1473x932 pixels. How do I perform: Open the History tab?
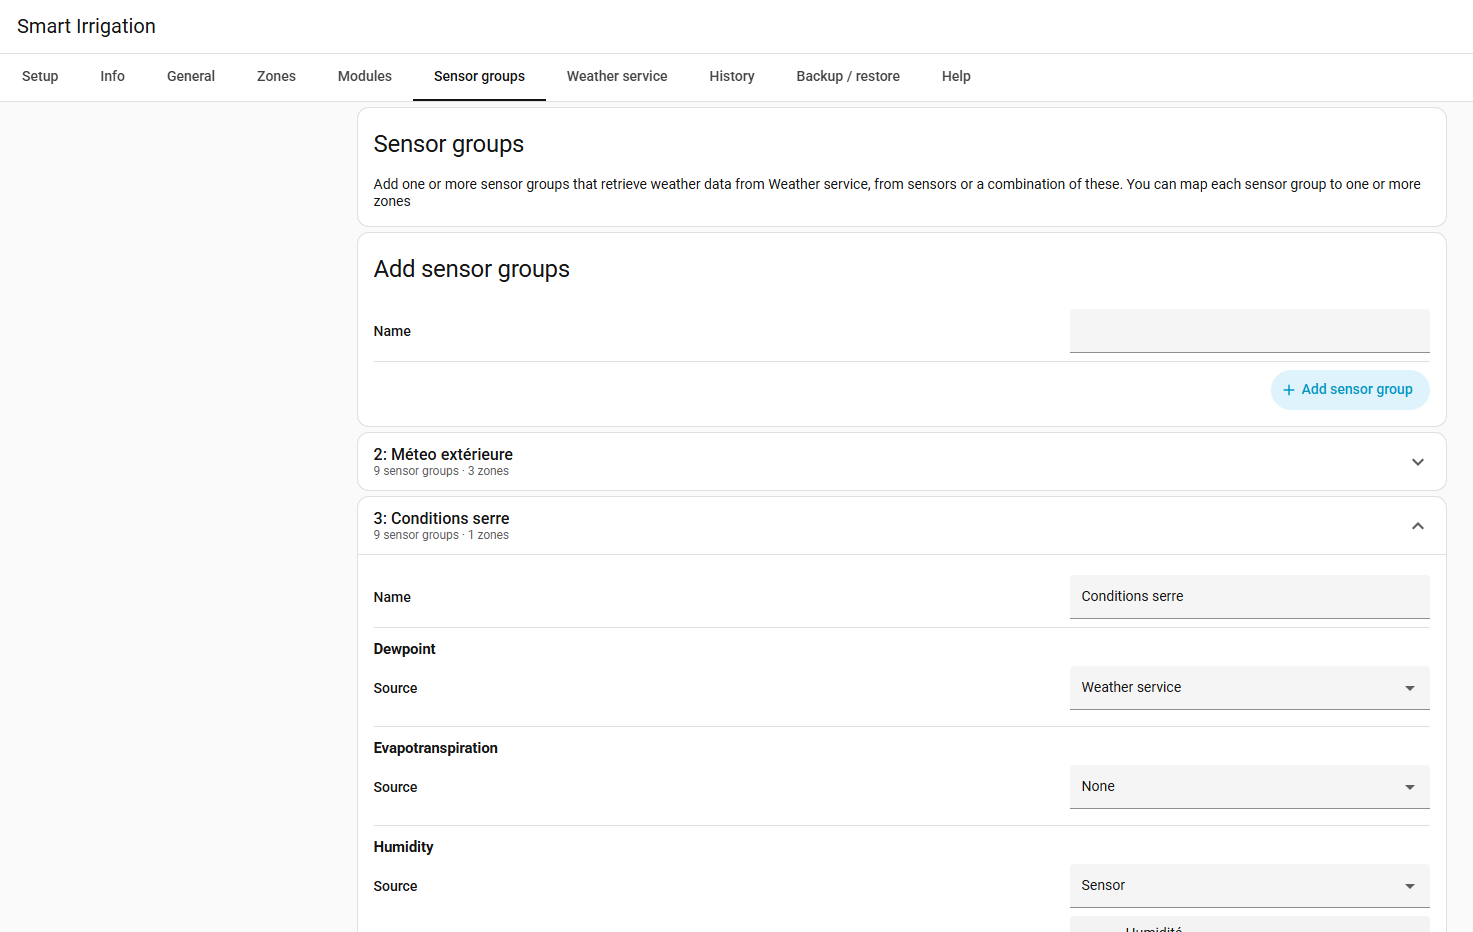[x=732, y=77]
